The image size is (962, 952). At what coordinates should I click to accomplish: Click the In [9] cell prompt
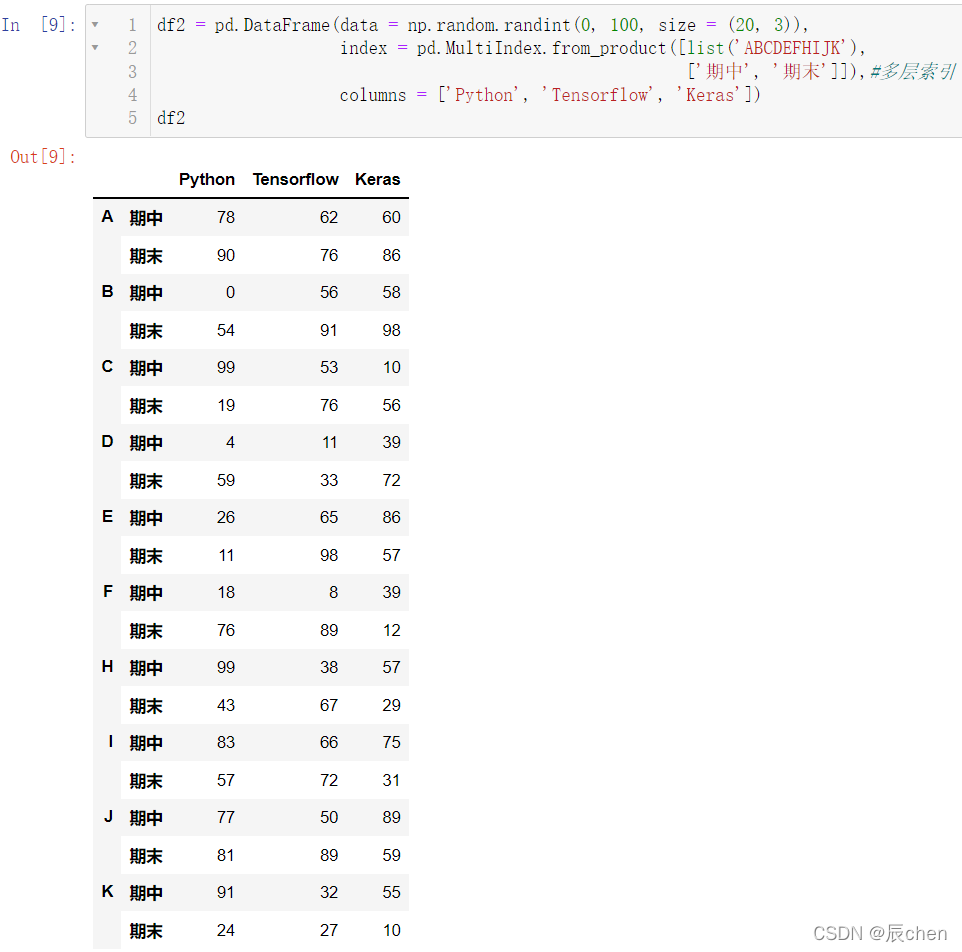pos(39,25)
